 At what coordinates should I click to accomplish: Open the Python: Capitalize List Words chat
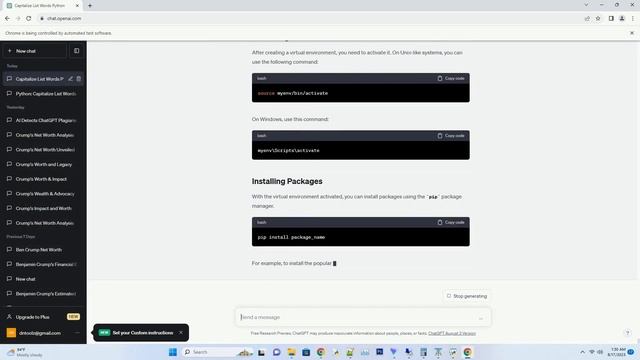(x=43, y=93)
